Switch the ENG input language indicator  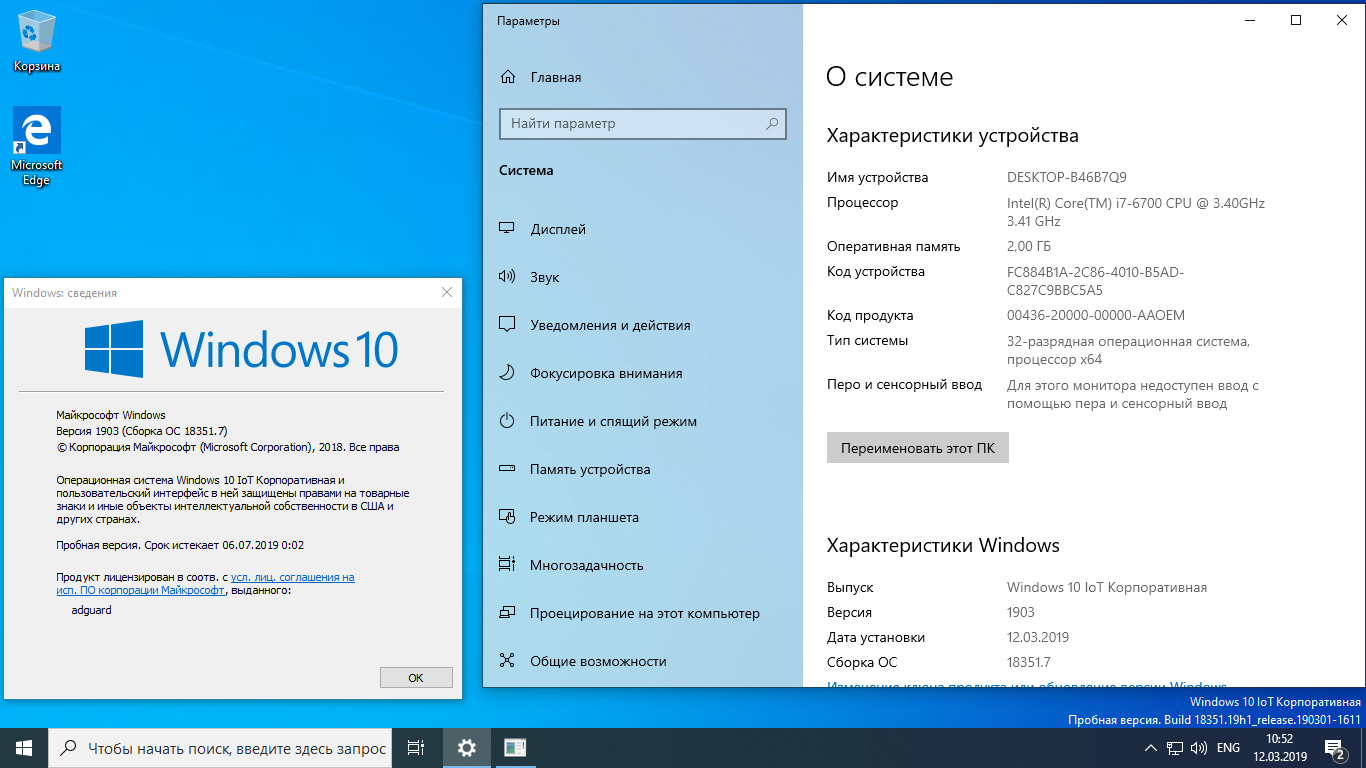[x=1228, y=748]
